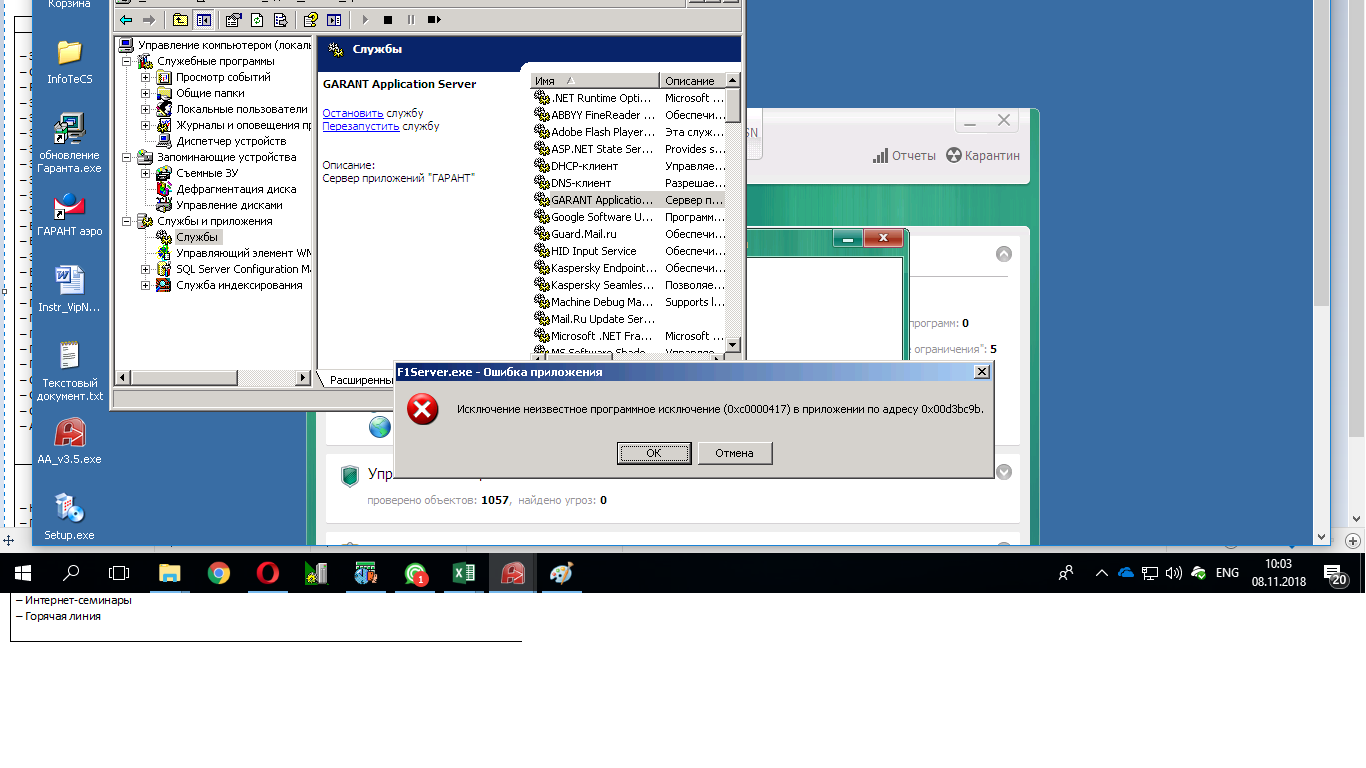The height and width of the screenshot is (768, 1366).
Task: Click the up-one-level folder toolbar icon
Action: pos(180,19)
